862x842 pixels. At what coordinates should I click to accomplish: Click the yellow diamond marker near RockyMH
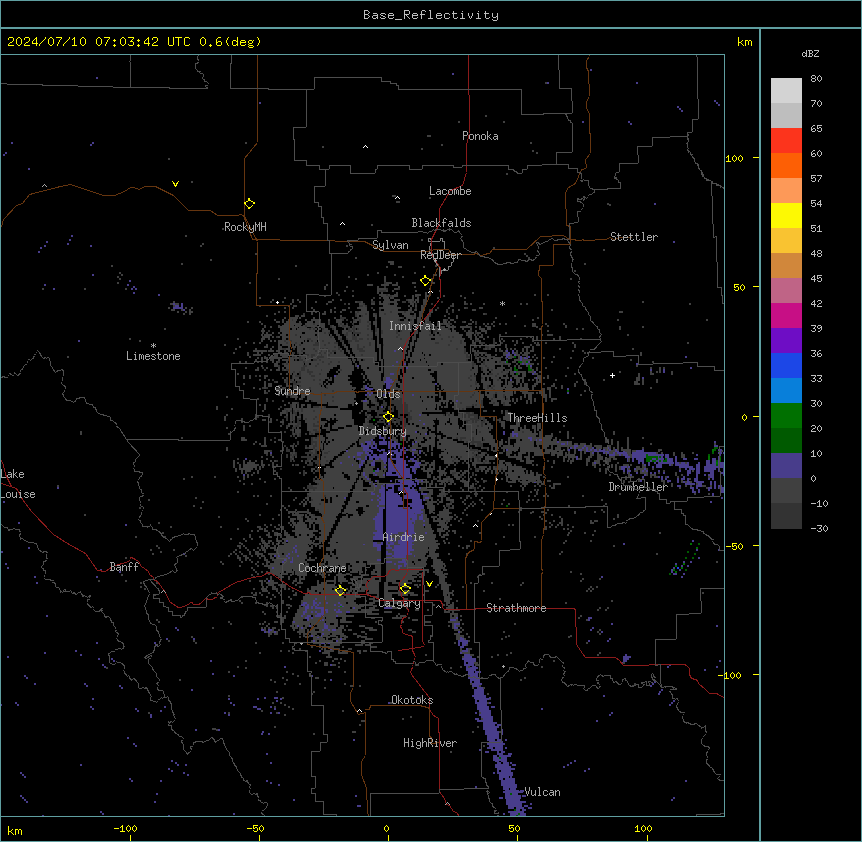point(249,203)
